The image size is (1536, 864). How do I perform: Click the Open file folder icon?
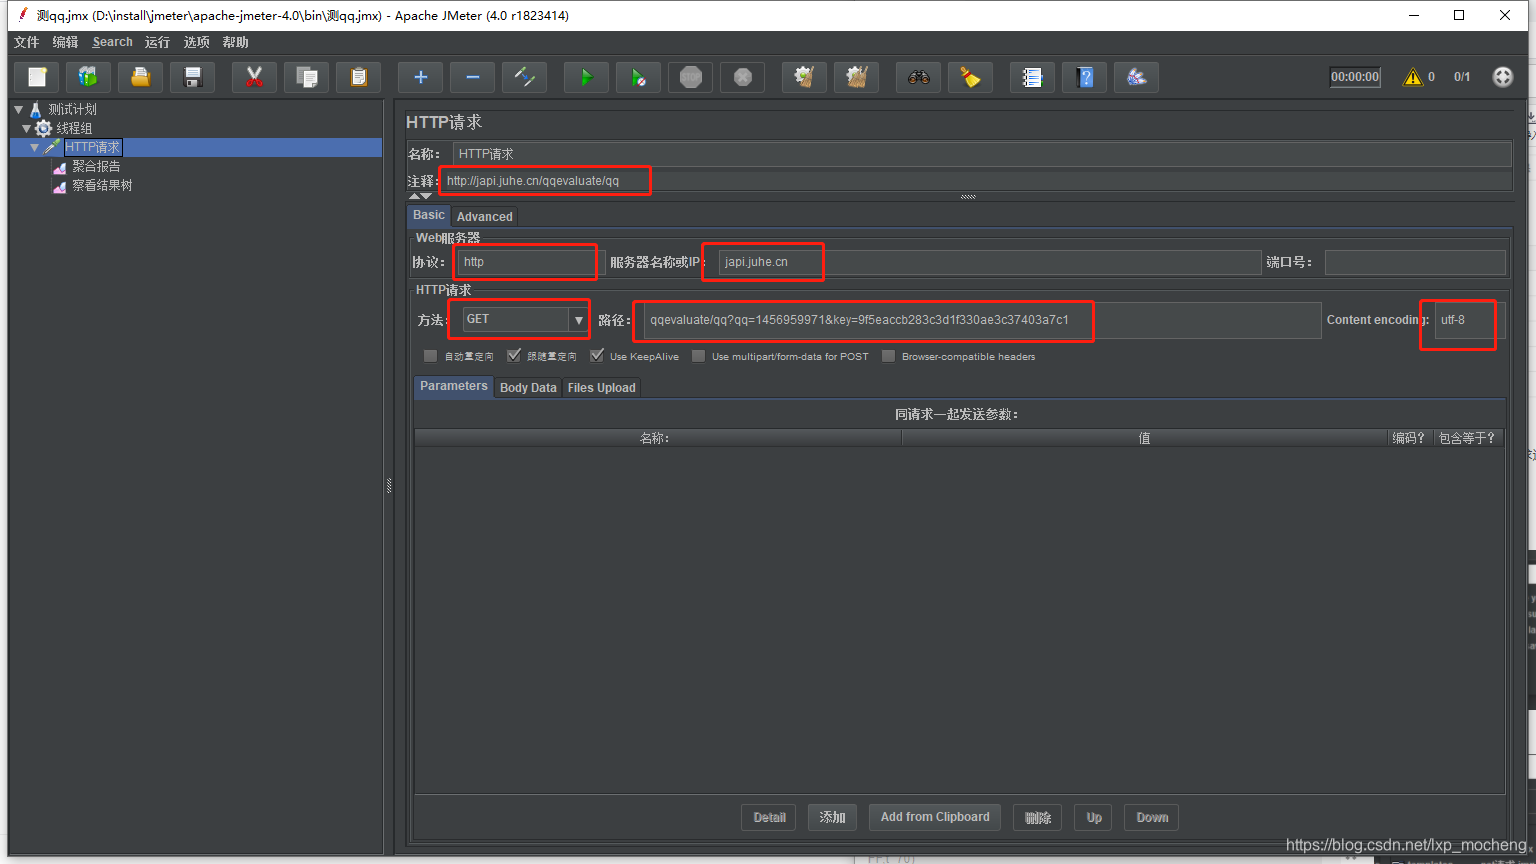click(x=141, y=77)
